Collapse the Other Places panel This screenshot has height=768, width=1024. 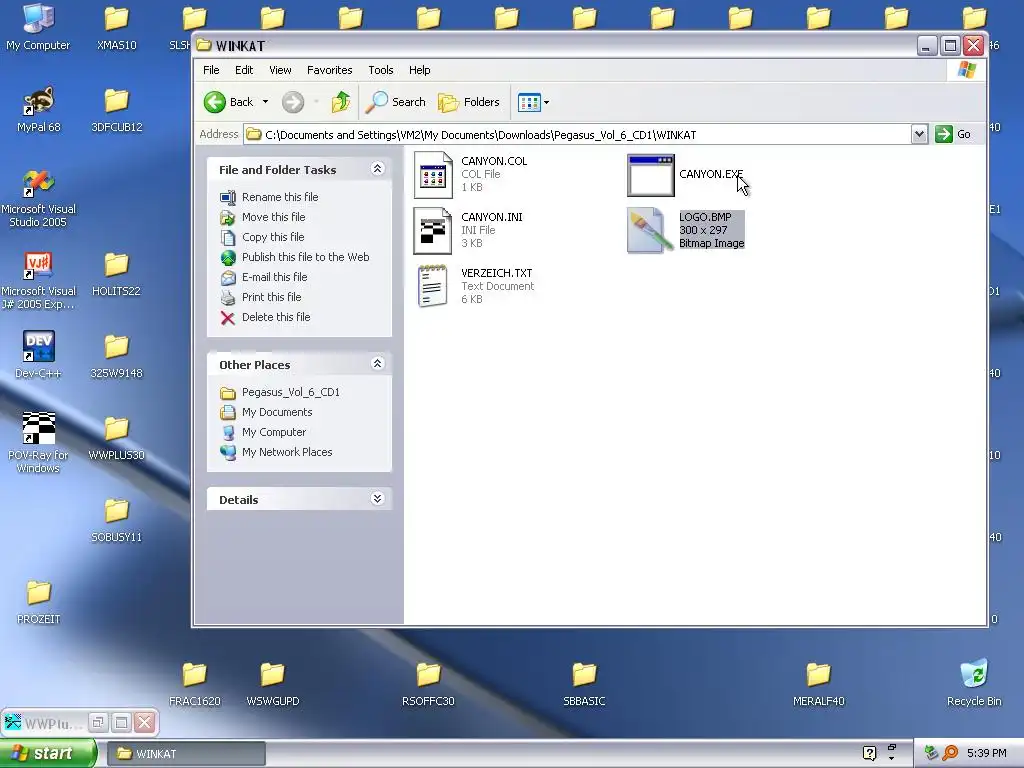click(377, 364)
